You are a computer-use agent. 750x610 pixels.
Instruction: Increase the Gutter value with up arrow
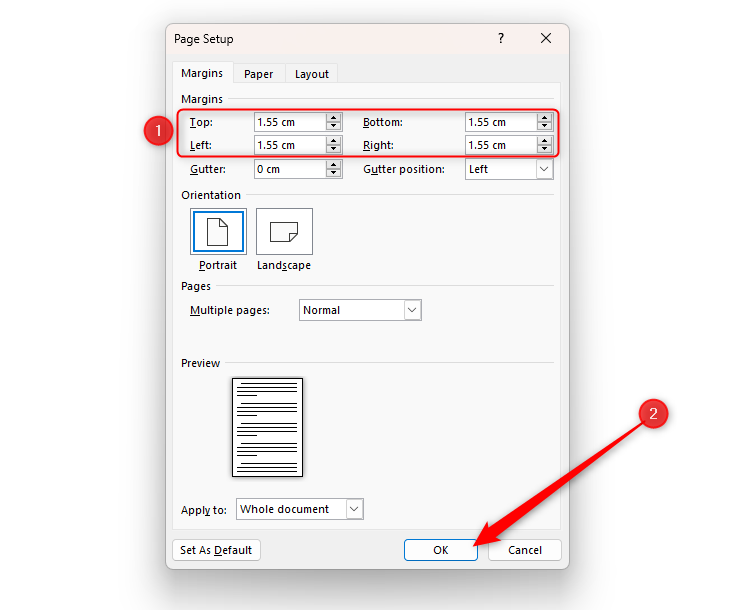(x=334, y=165)
